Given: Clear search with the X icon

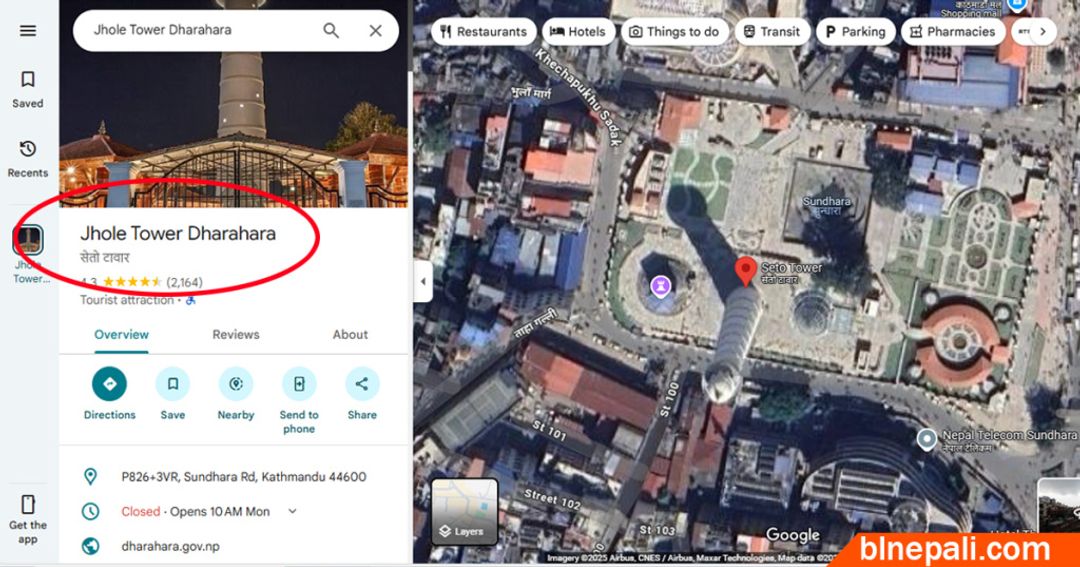Looking at the screenshot, I should pos(375,30).
